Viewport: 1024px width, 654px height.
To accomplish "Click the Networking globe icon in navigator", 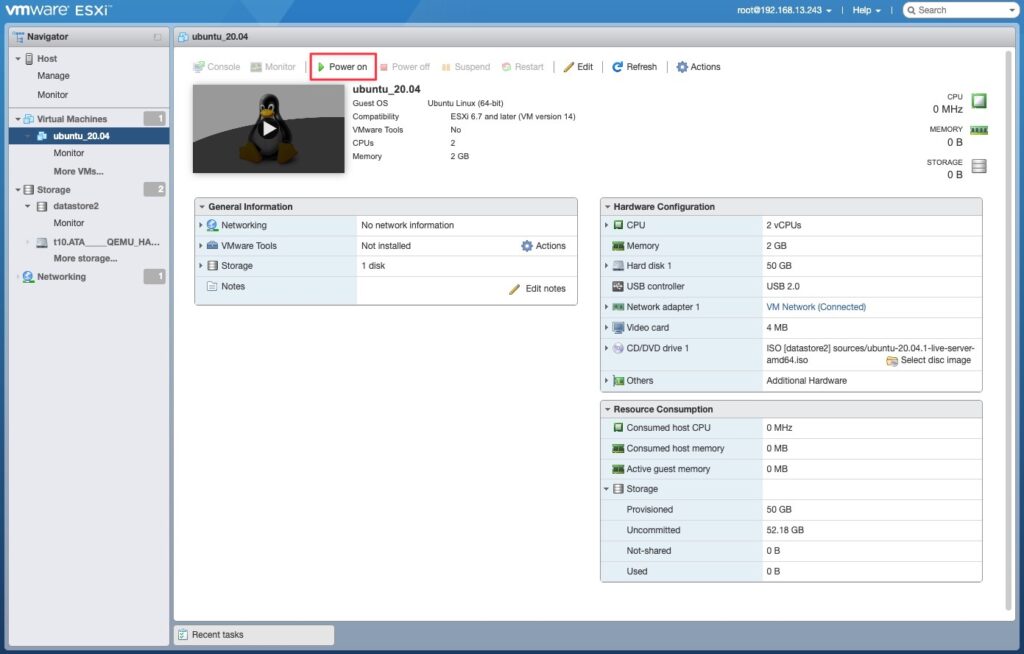I will coord(28,276).
